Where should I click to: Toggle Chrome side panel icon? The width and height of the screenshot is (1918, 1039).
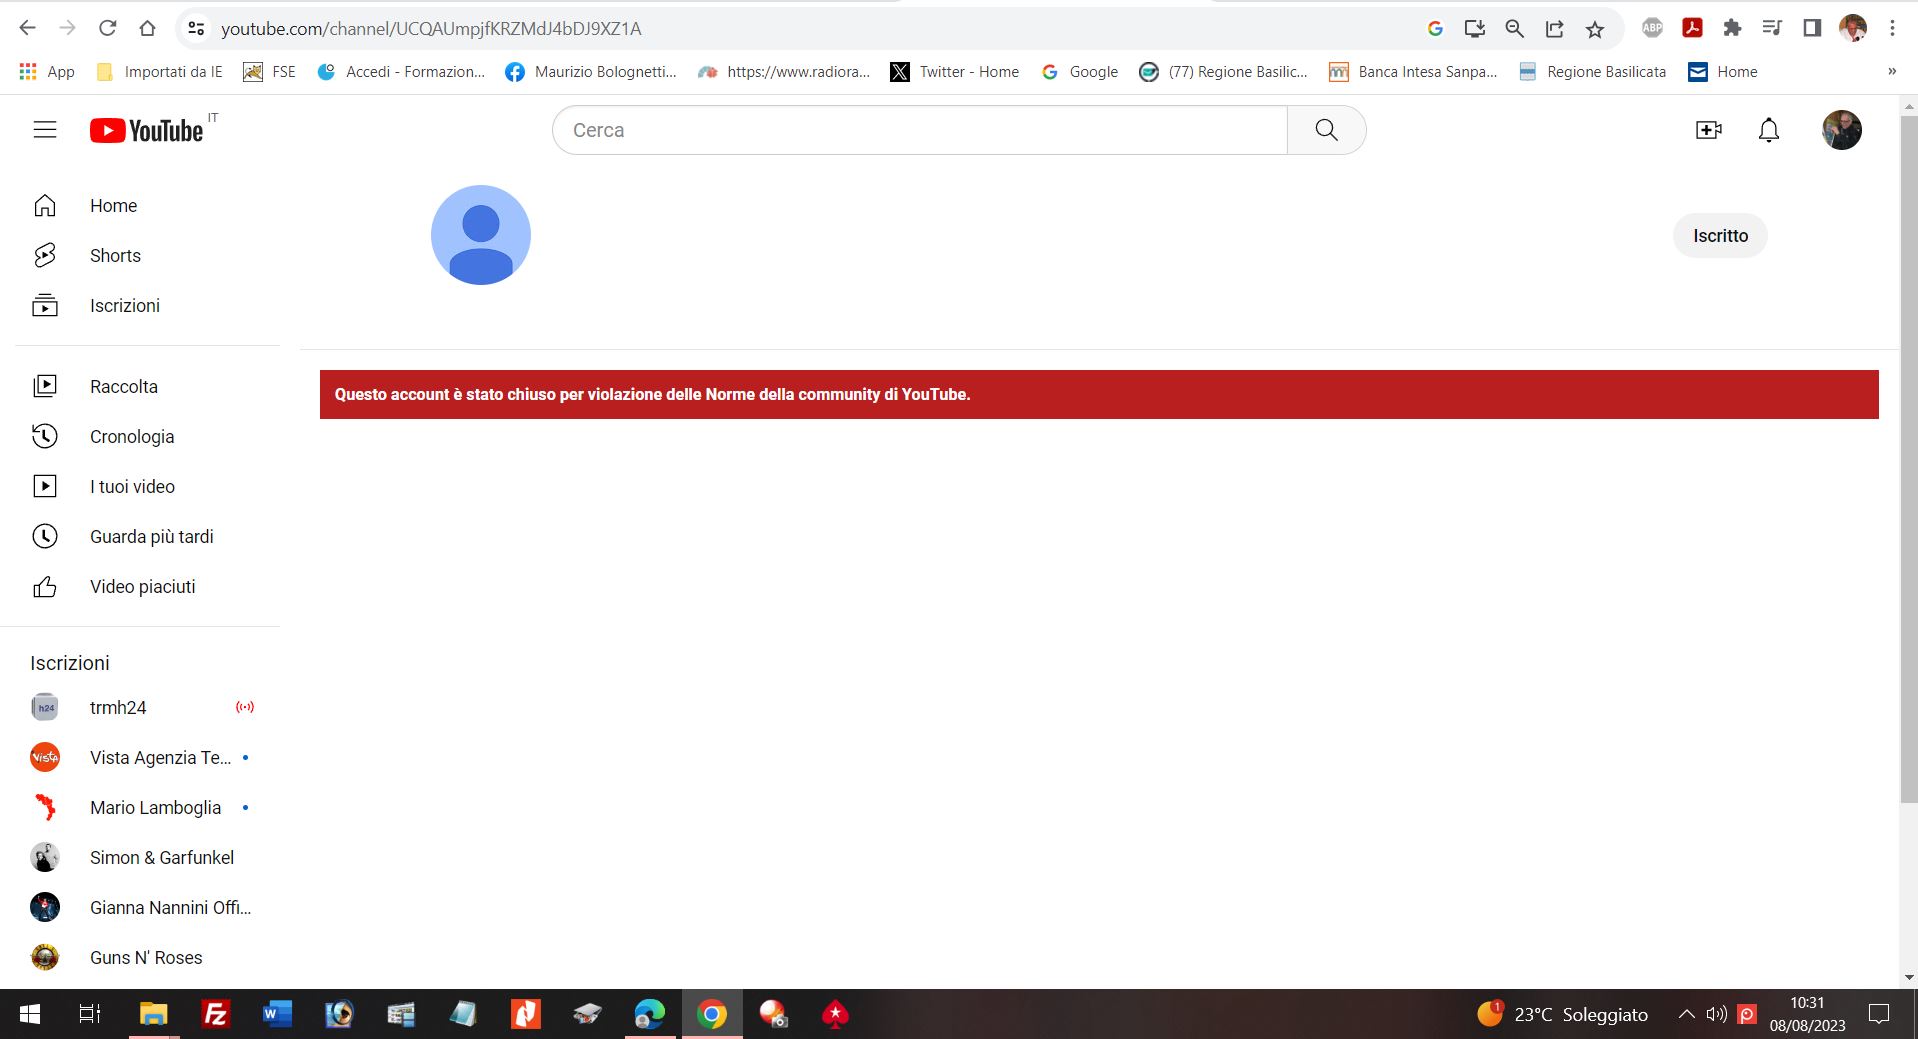(1812, 29)
